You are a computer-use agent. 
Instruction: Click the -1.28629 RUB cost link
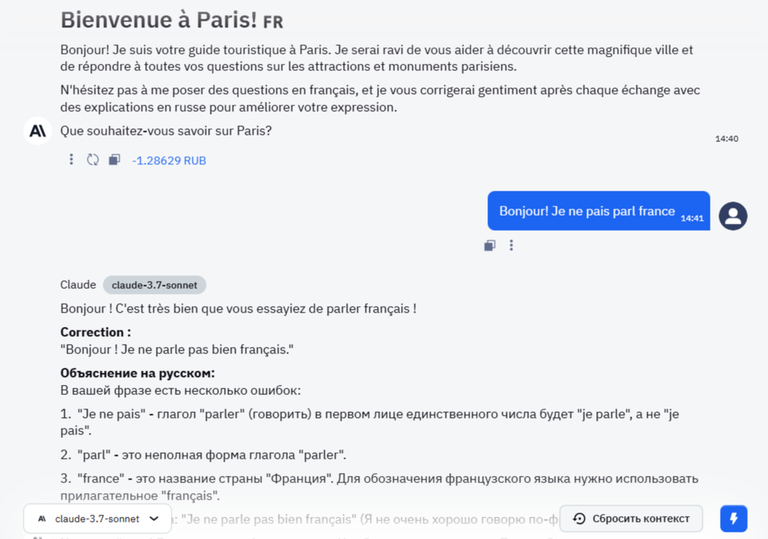point(169,161)
